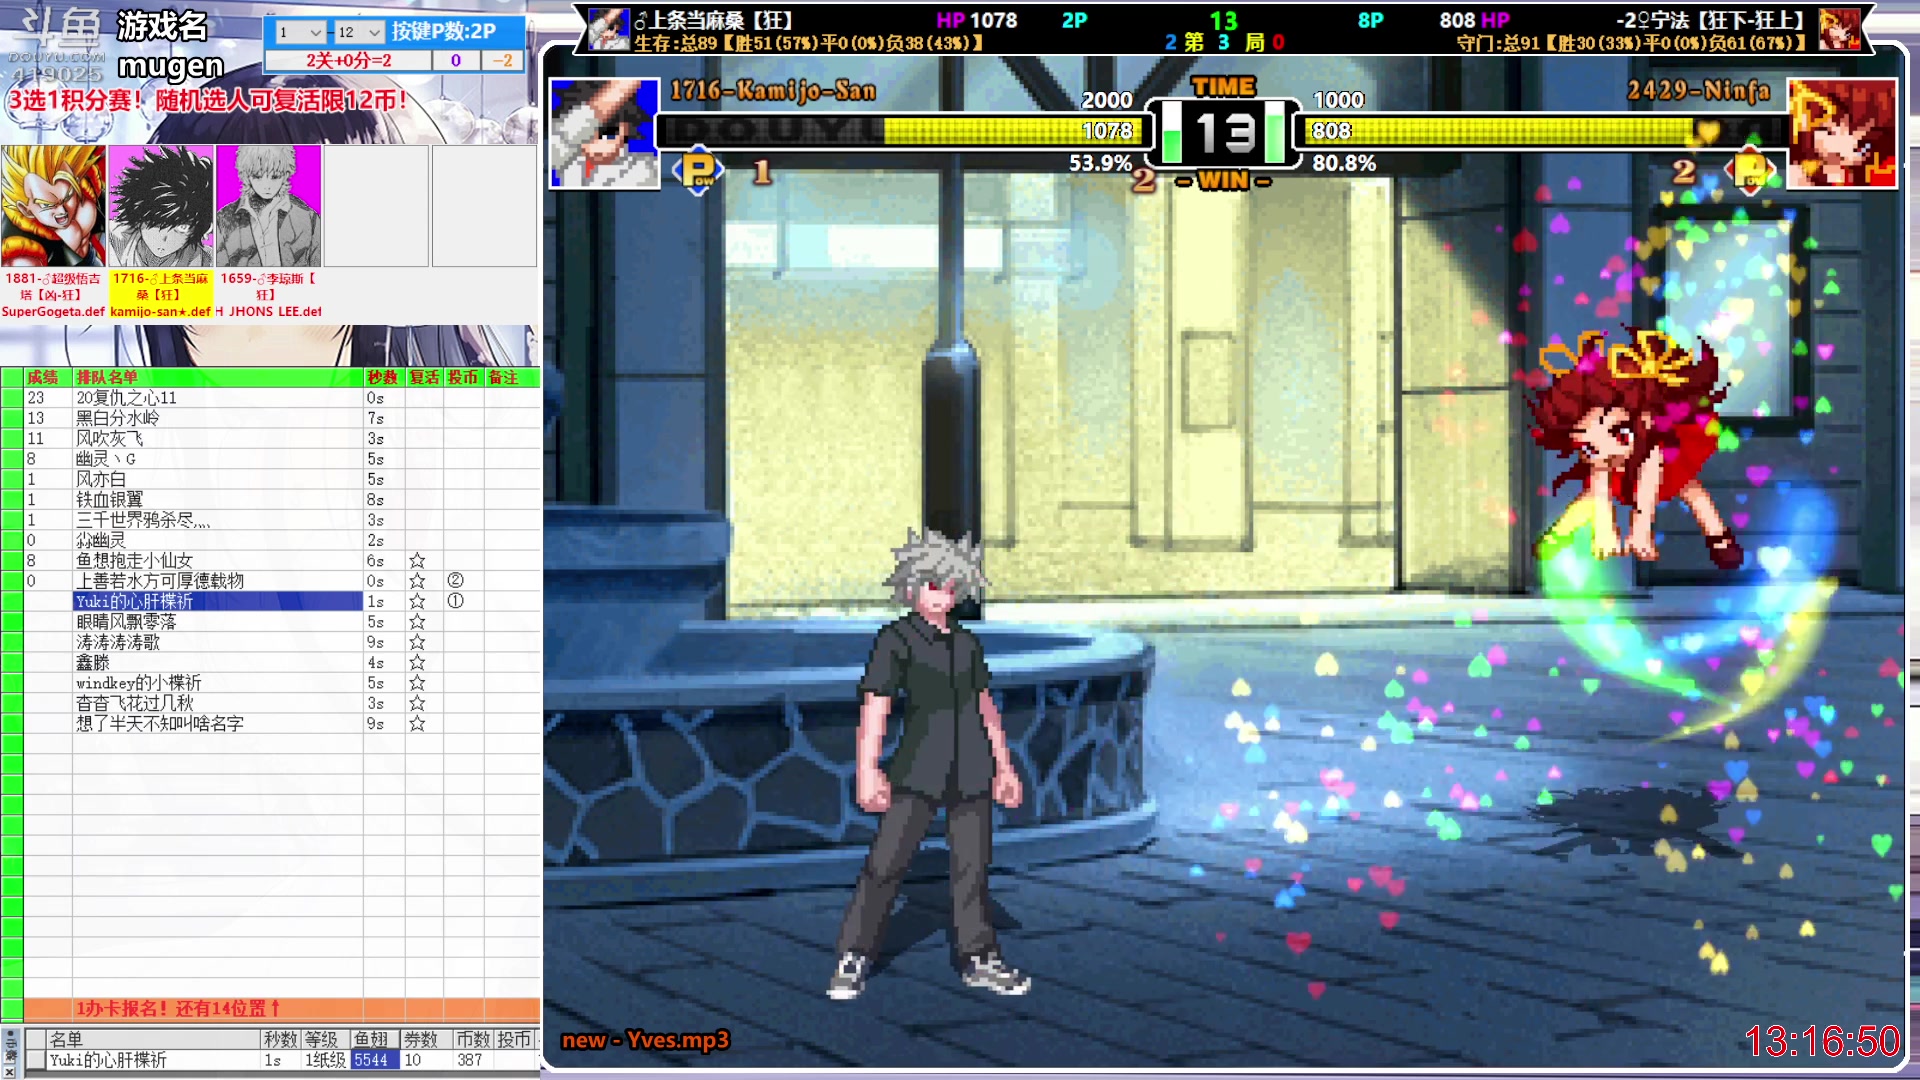This screenshot has height=1080, width=1920.
Task: Click the star in 上善若水方可厚德载物 row
Action: point(417,581)
